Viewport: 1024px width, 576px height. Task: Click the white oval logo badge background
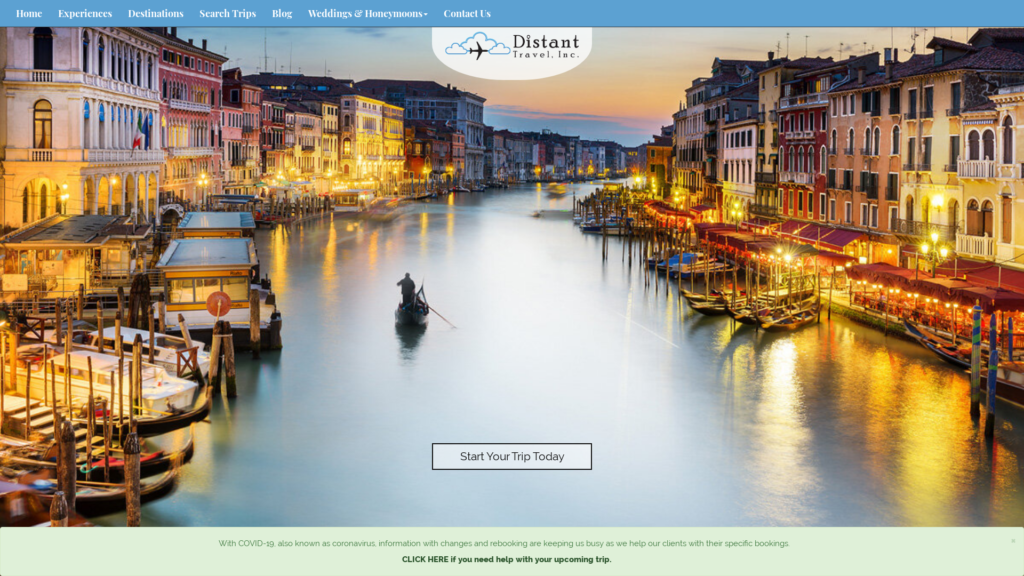pyautogui.click(x=511, y=68)
